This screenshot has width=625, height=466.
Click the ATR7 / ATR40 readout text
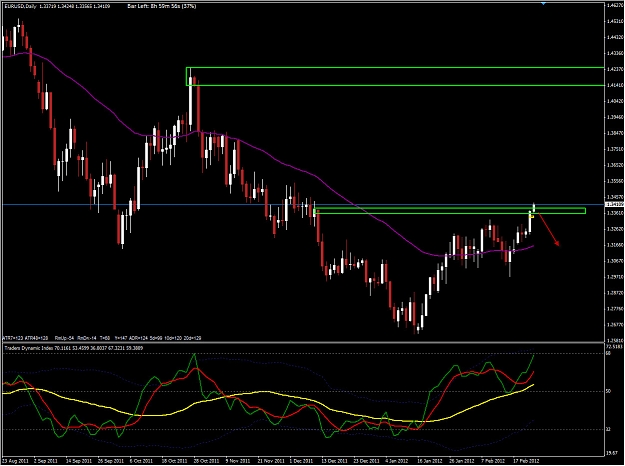click(x=26, y=338)
